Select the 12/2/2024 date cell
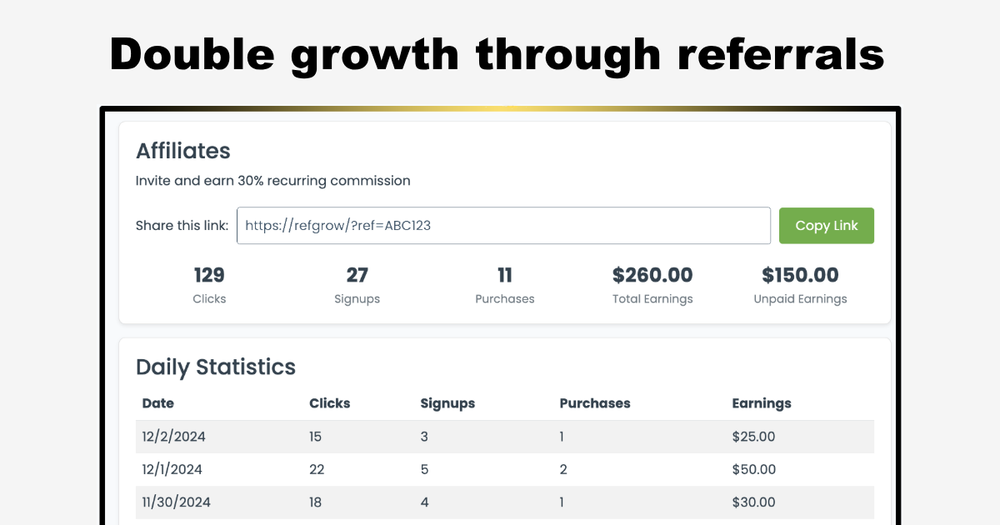Viewport: 1000px width, 525px height. [x=174, y=436]
